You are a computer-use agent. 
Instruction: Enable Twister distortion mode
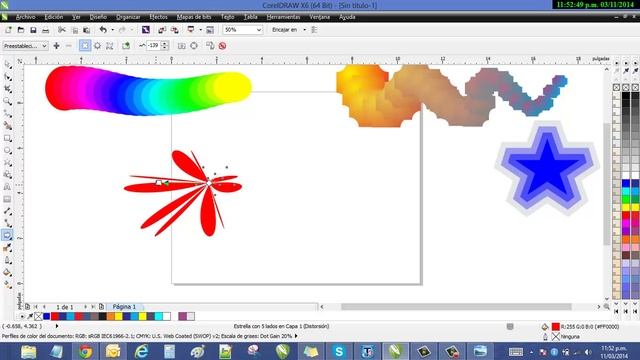pyautogui.click(x=110, y=46)
